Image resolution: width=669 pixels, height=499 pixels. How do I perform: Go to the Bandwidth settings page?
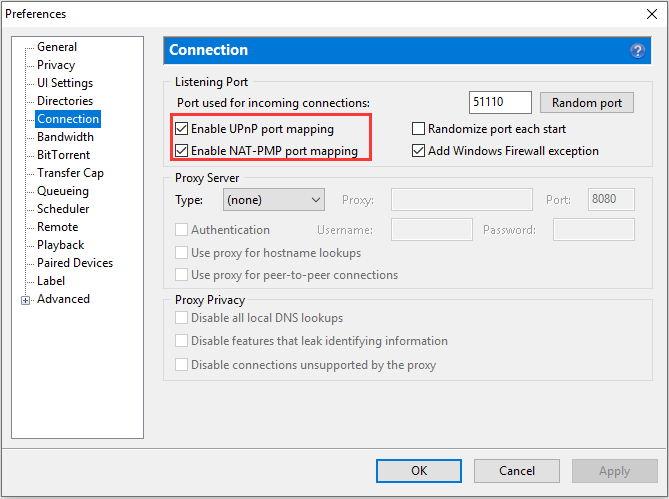point(65,137)
